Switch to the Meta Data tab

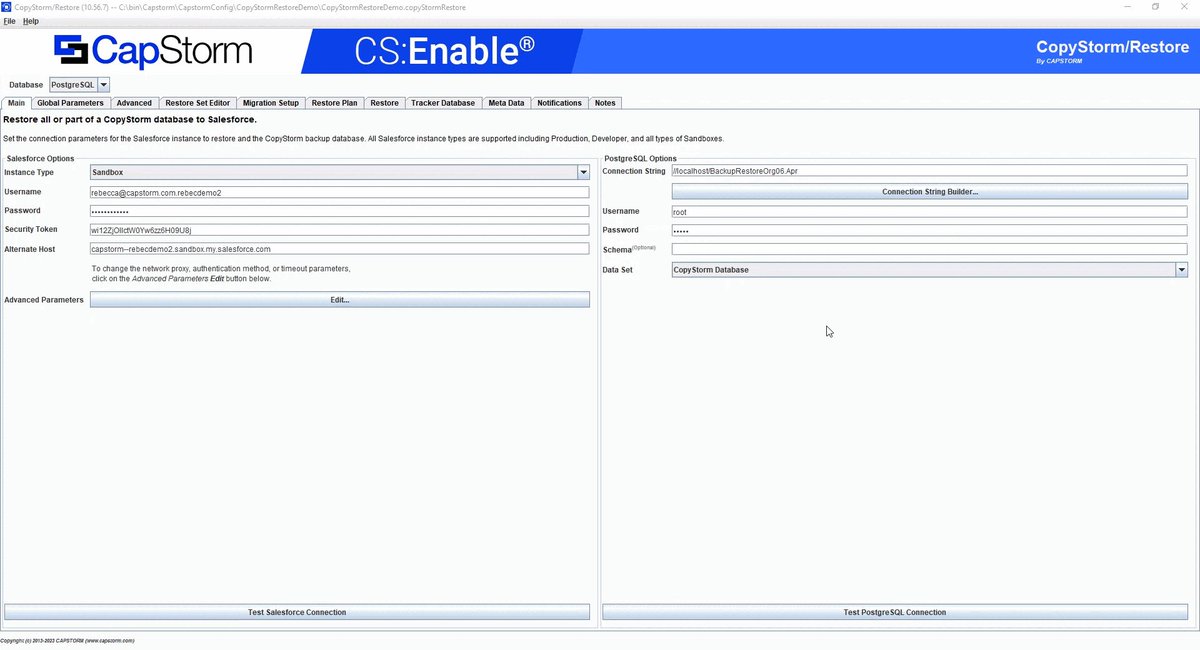pyautogui.click(x=506, y=103)
